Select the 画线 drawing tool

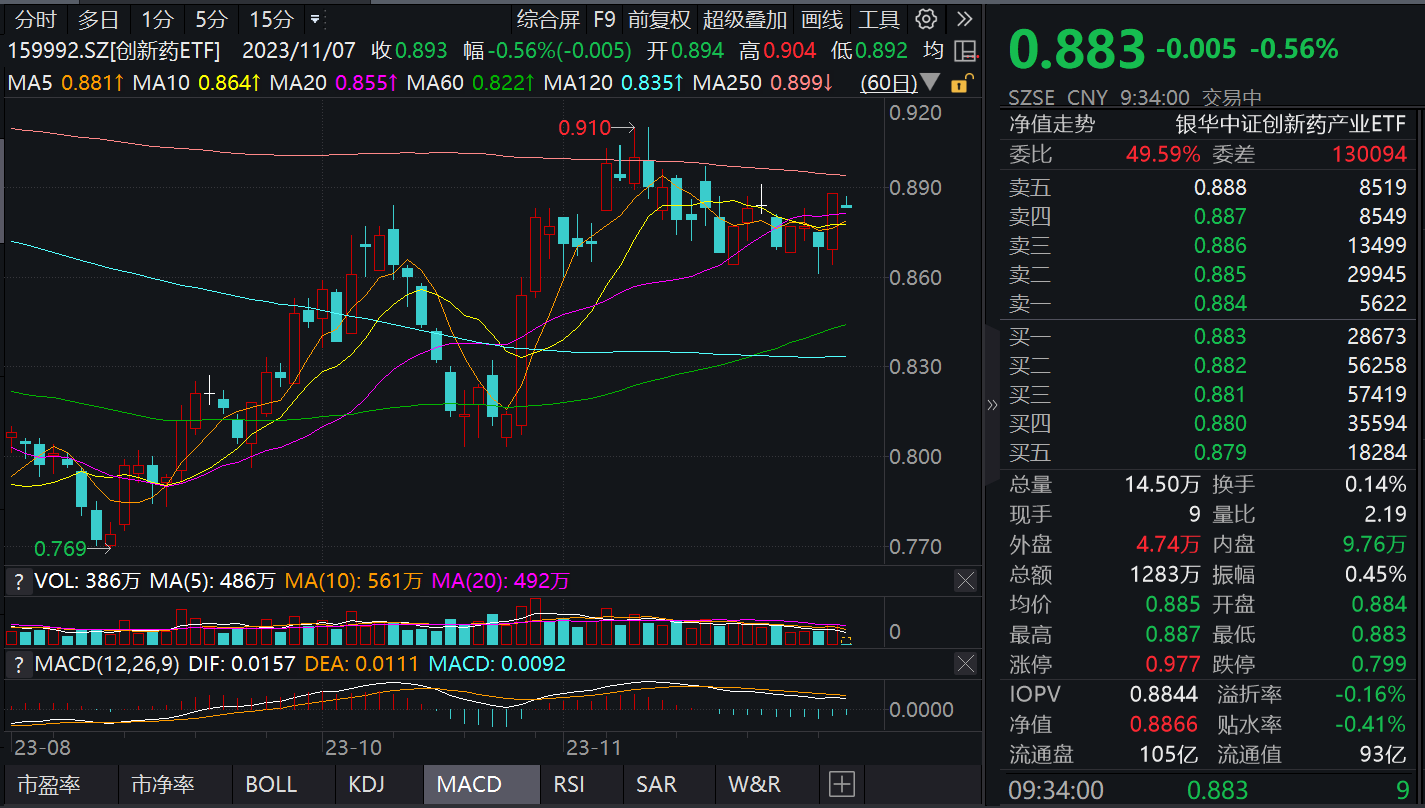pos(823,19)
